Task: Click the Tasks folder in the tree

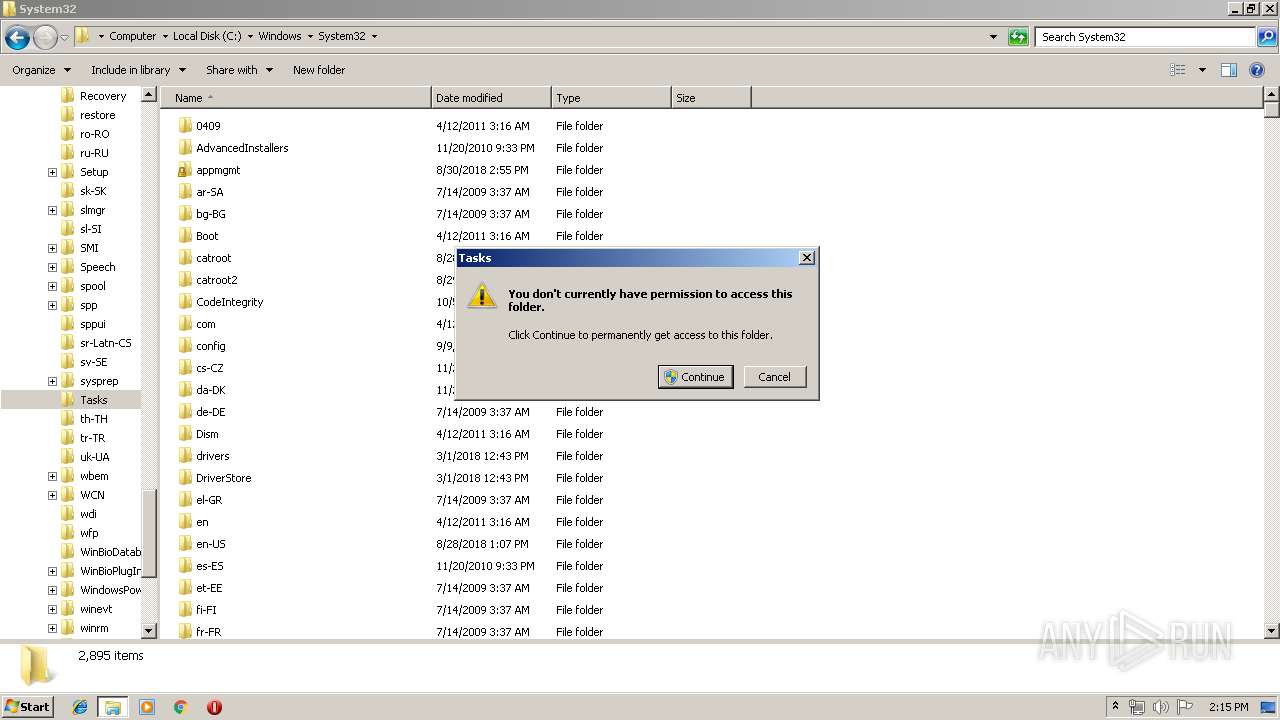Action: tap(93, 400)
